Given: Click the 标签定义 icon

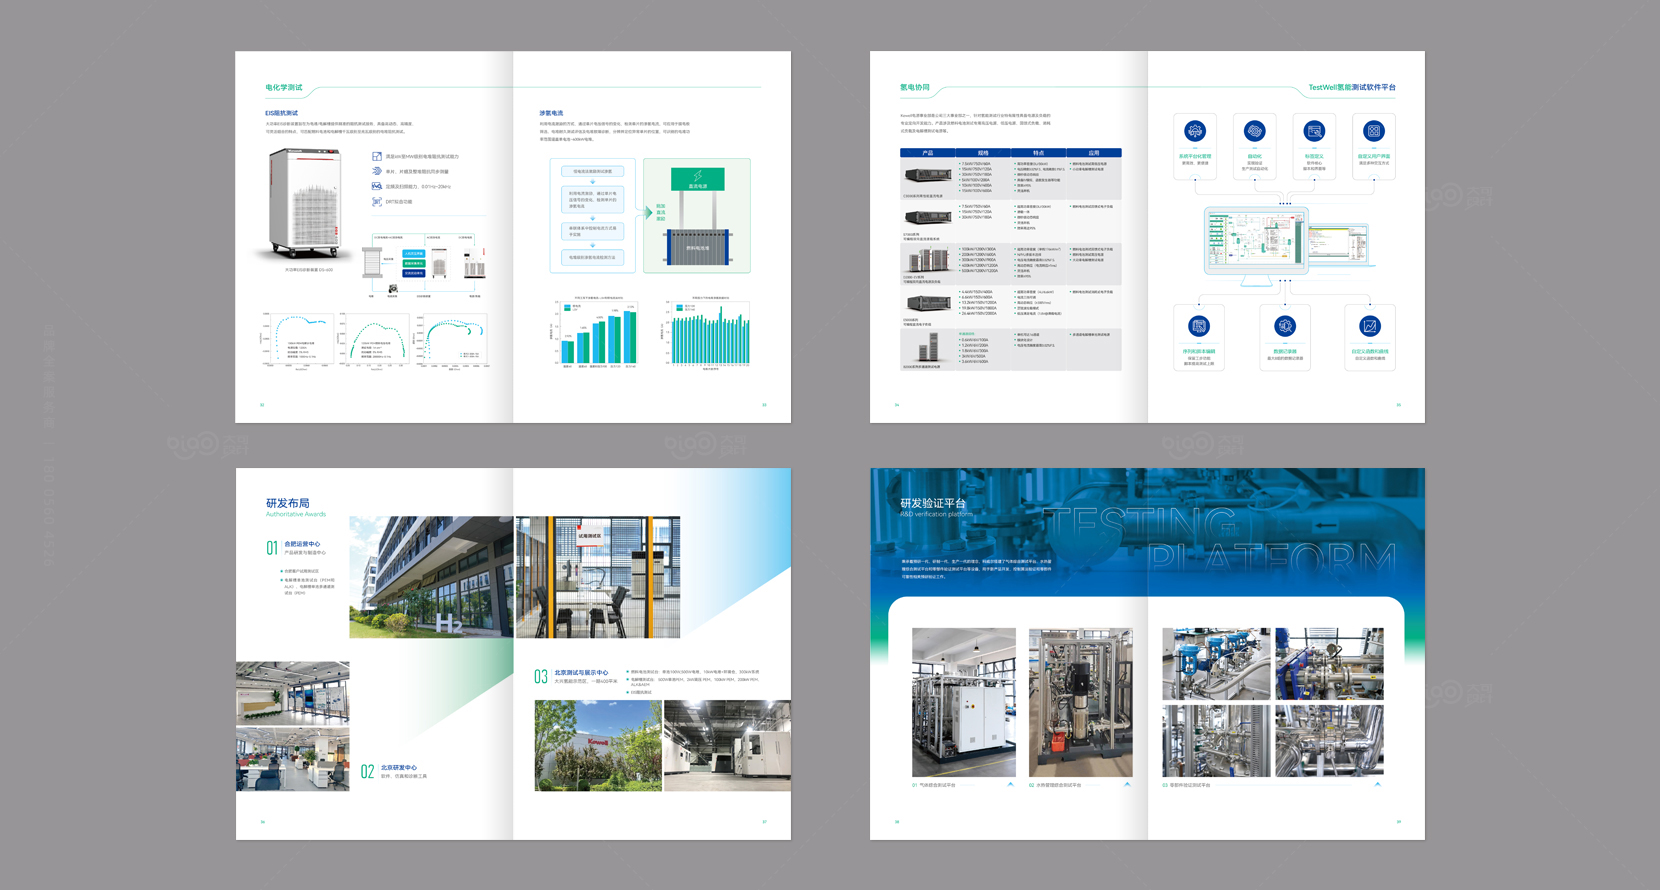Looking at the screenshot, I should coord(1314,131).
